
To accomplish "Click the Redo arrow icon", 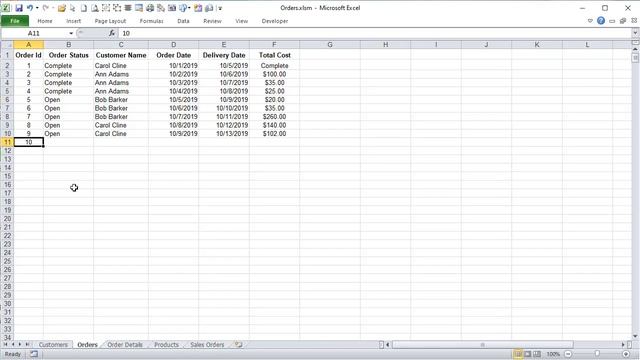I will pos(46,8).
